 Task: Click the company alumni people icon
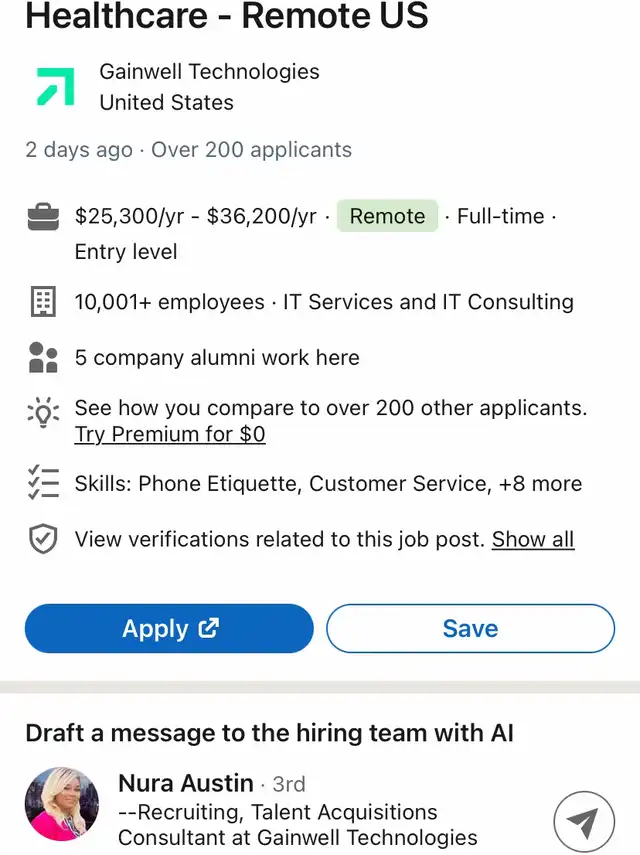tap(43, 358)
